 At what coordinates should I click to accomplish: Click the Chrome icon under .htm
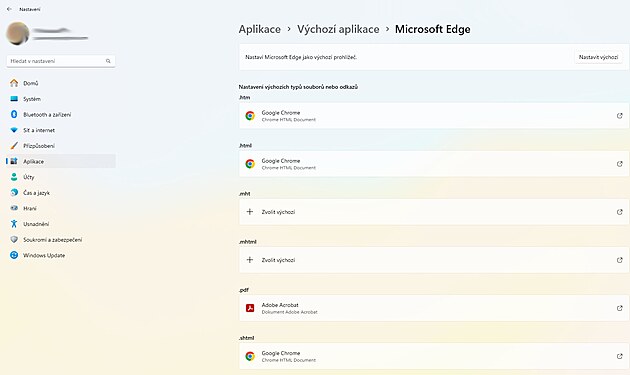pos(250,116)
